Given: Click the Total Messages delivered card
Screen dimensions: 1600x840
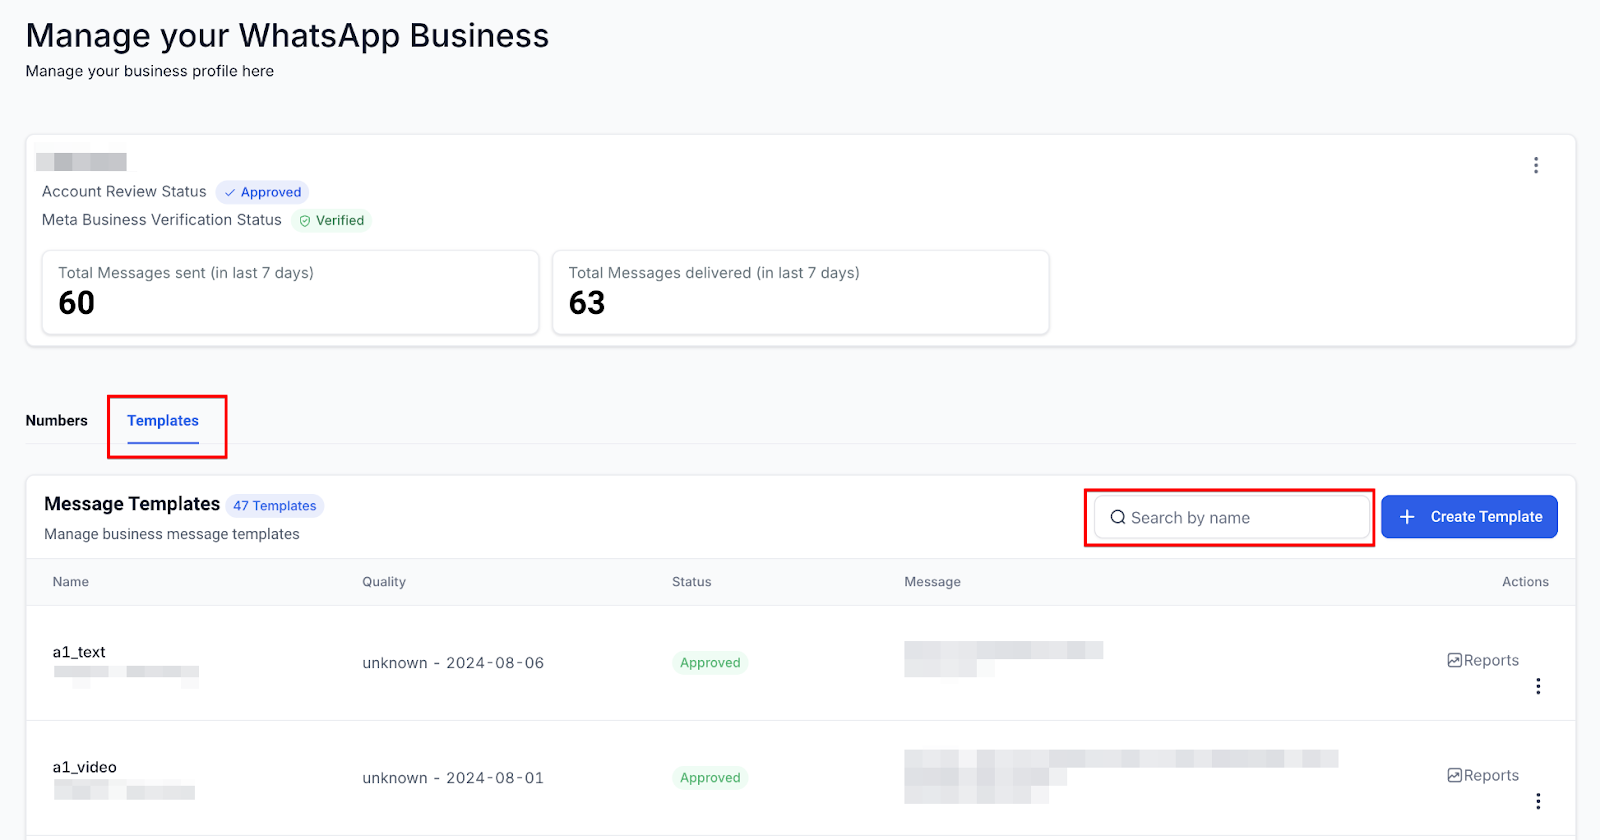Looking at the screenshot, I should pos(801,292).
